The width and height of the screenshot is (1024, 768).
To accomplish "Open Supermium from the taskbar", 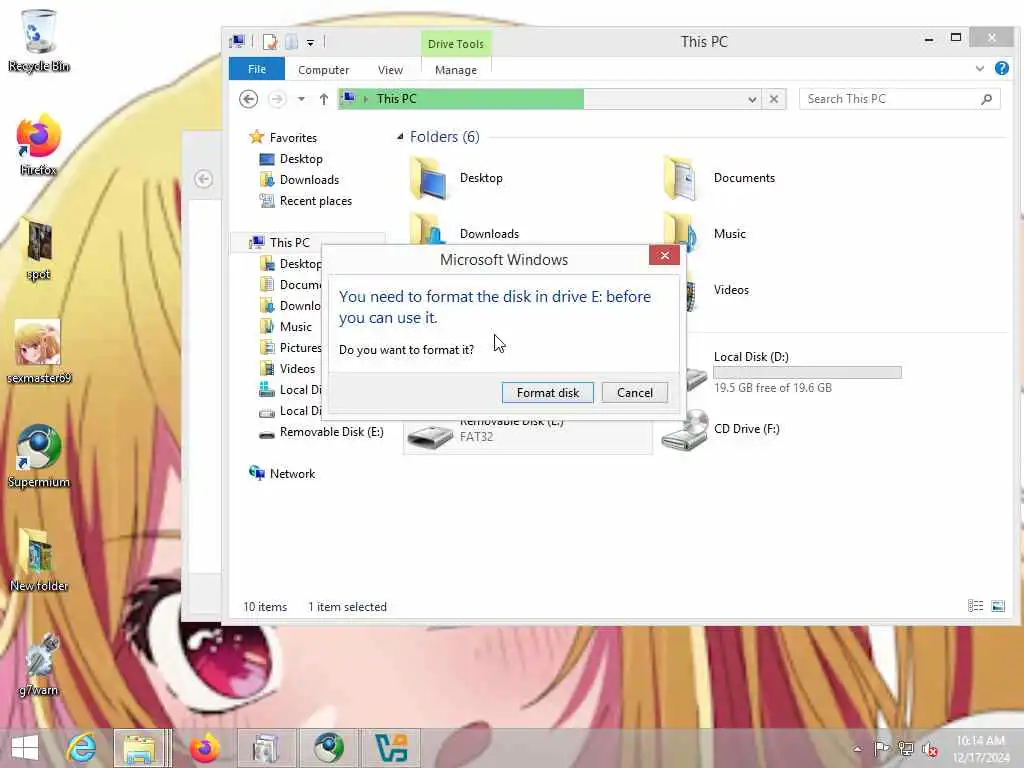I will pos(328,748).
